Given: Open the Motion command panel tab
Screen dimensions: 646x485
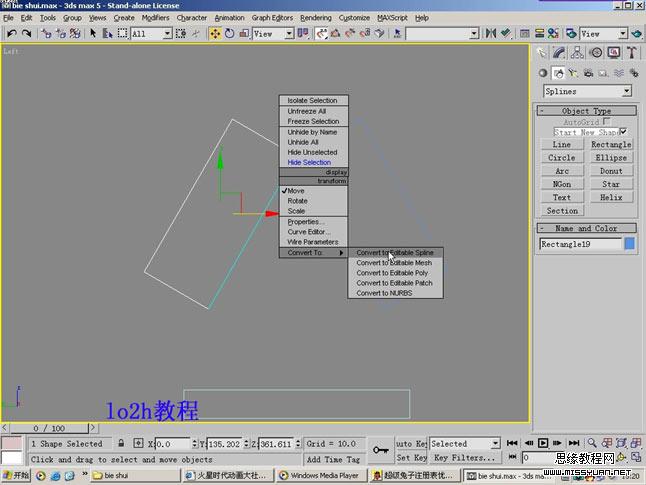Looking at the screenshot, I should coord(596,52).
